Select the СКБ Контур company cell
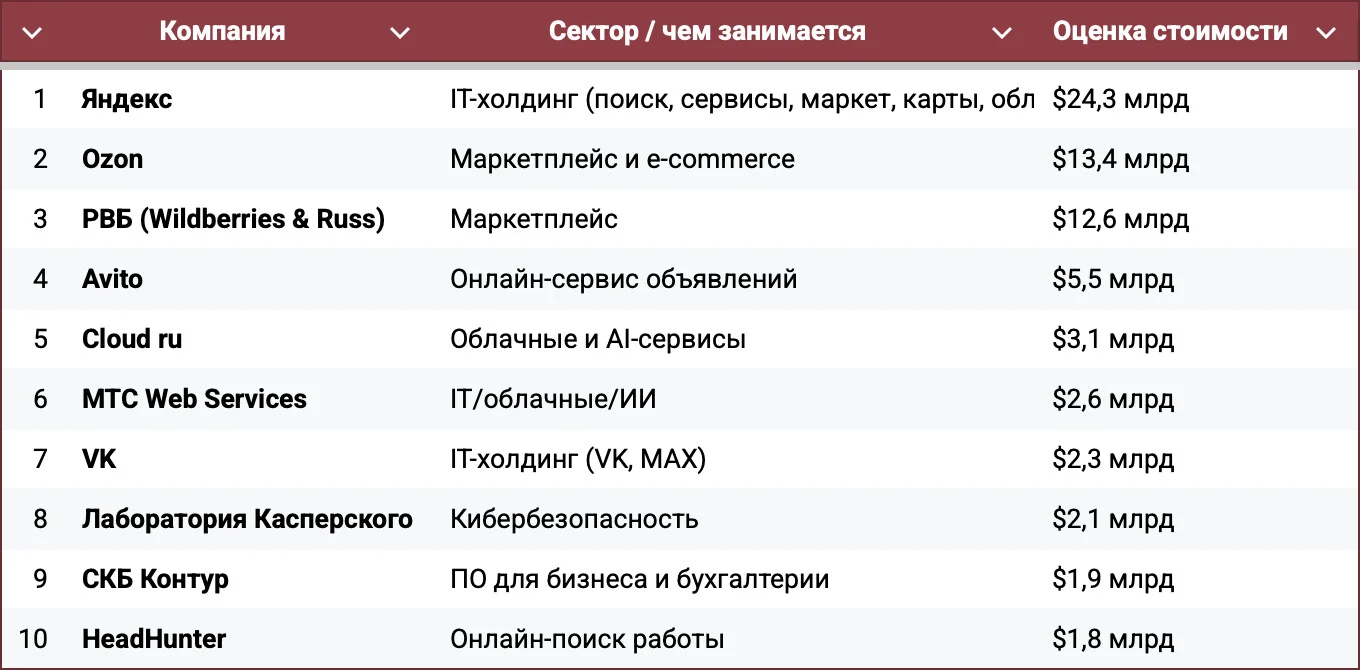 [155, 579]
